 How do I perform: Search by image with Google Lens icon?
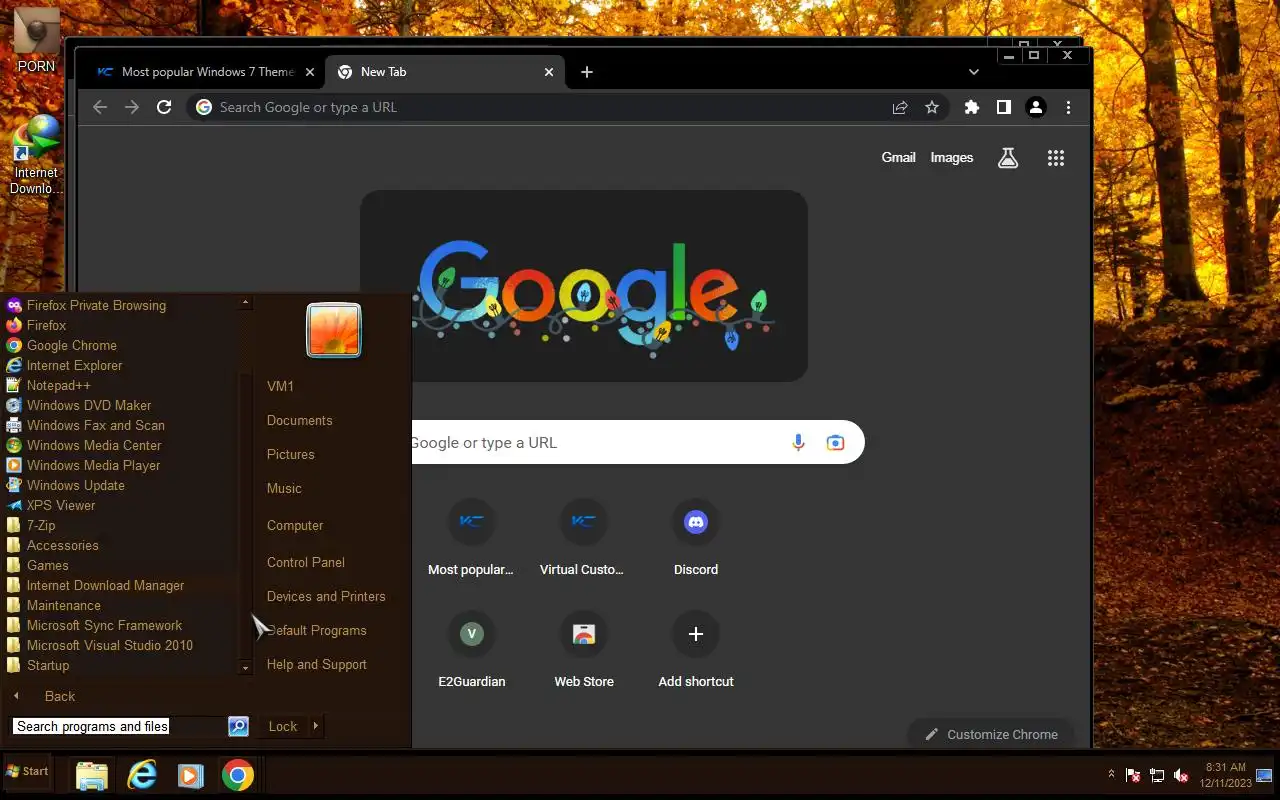click(x=835, y=442)
